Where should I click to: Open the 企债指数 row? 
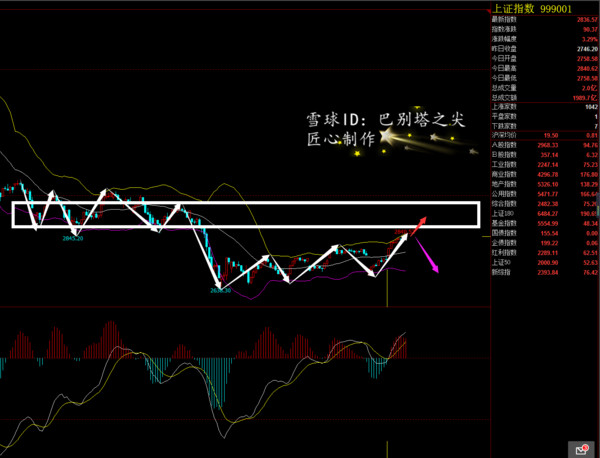(x=545, y=243)
